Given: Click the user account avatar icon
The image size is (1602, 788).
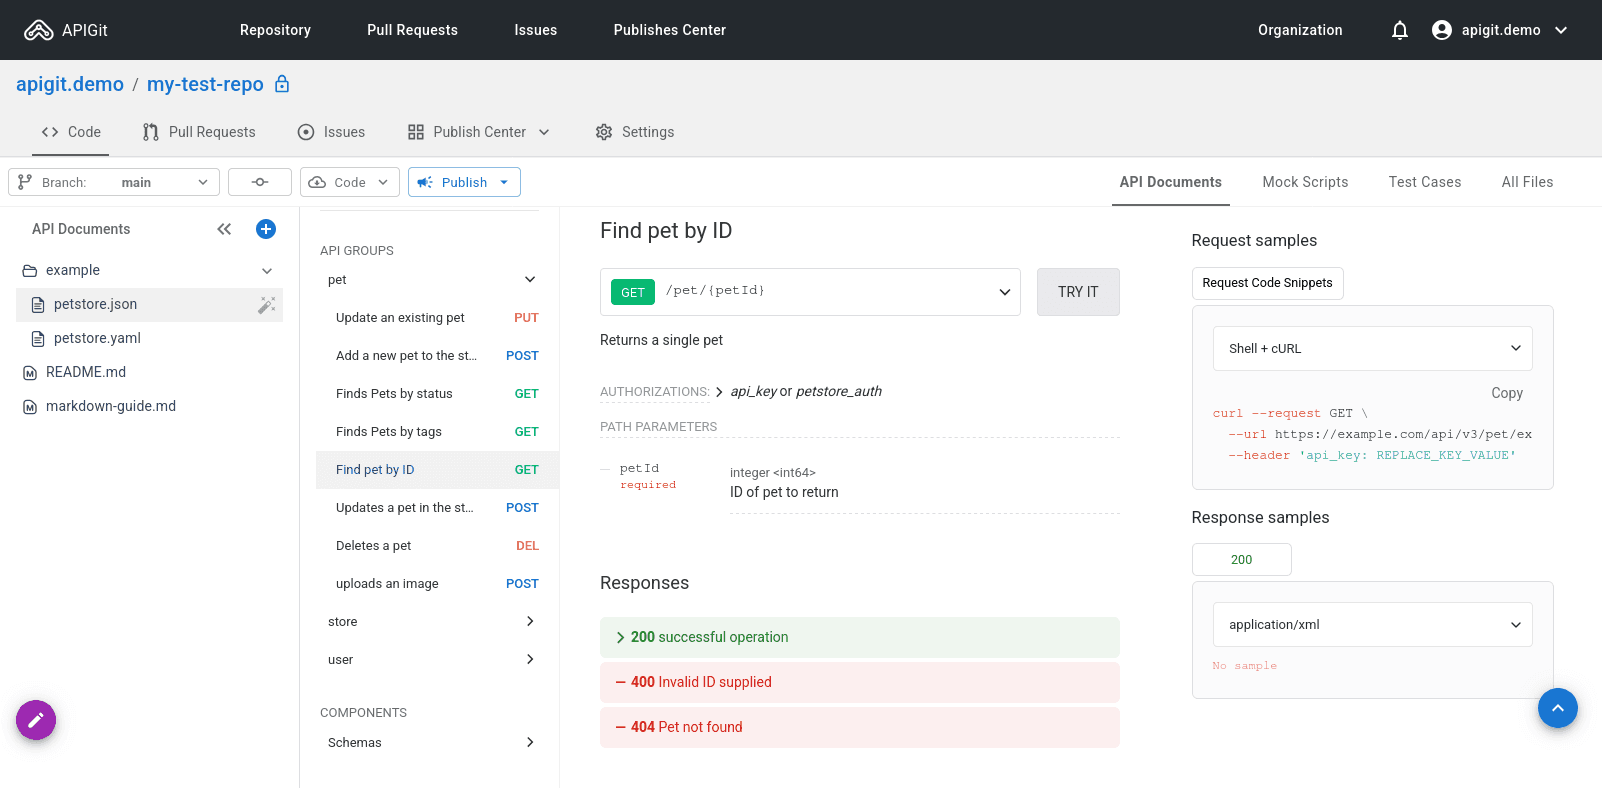Looking at the screenshot, I should [1441, 30].
